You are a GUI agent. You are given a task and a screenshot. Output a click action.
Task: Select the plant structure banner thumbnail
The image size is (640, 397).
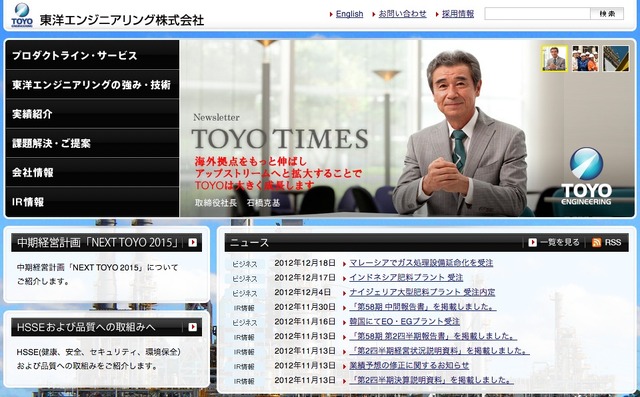coord(616,58)
